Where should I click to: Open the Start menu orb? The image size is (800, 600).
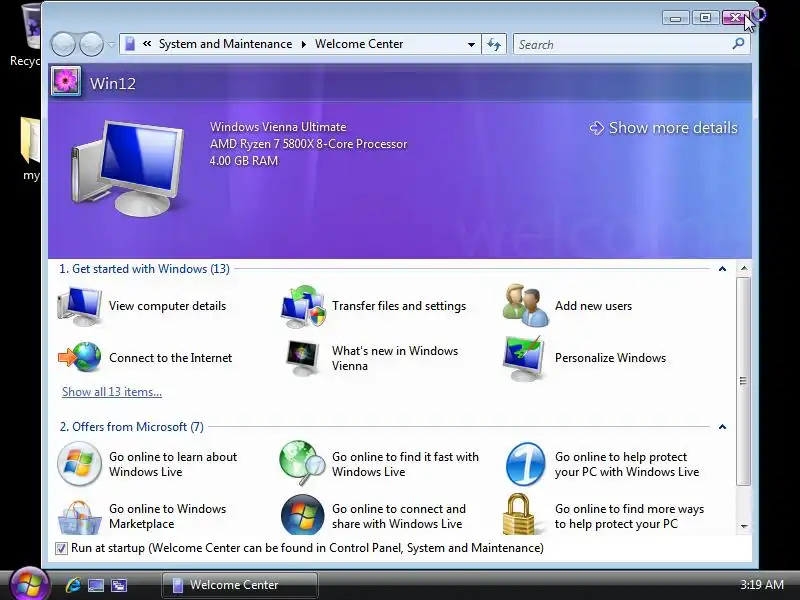click(x=29, y=584)
